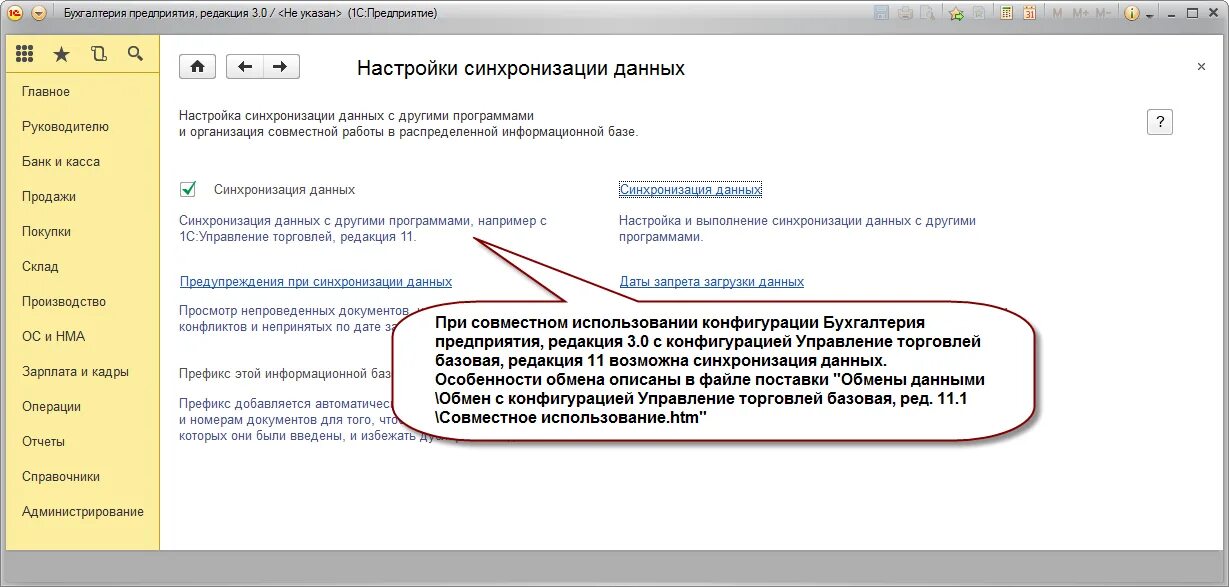Click the M memory button in title bar
Screen dimensions: 1229x587
click(1057, 13)
